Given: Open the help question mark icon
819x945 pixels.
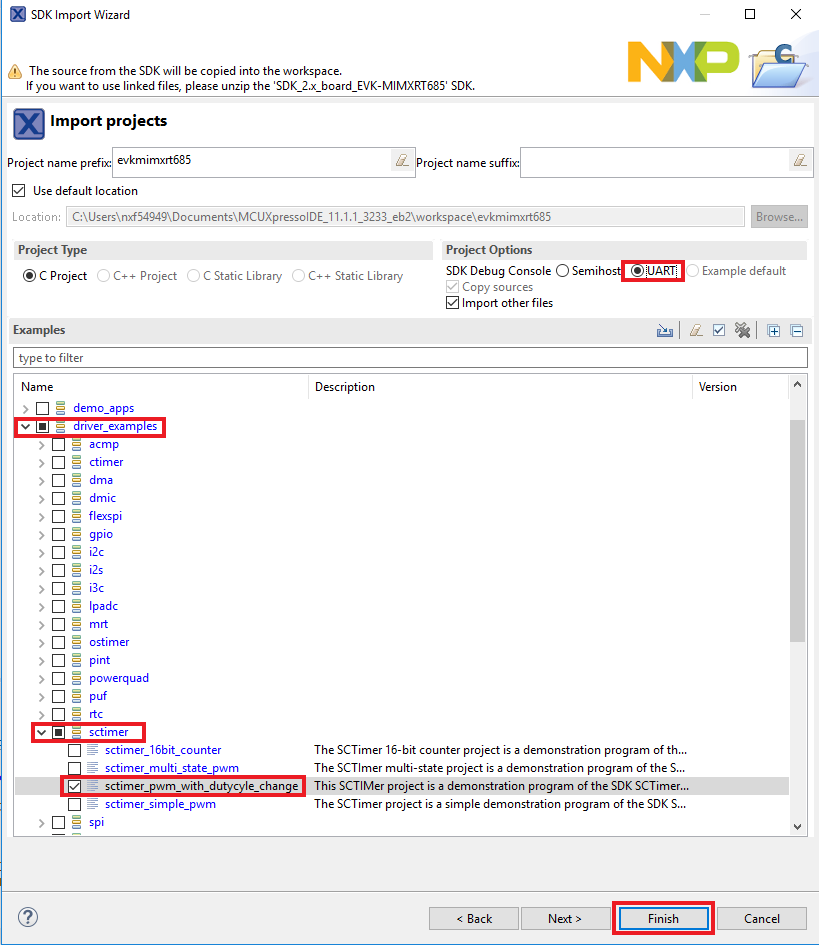Looking at the screenshot, I should pyautogui.click(x=28, y=917).
